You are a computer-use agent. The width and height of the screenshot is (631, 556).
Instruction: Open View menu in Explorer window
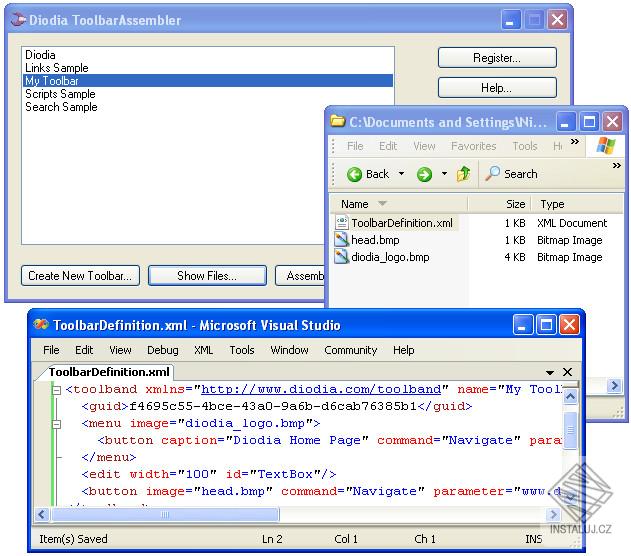[424, 146]
